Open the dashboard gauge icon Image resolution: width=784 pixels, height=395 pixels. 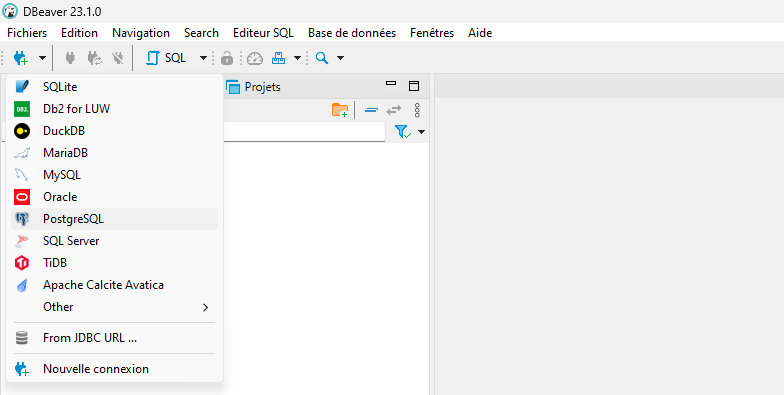click(x=255, y=58)
